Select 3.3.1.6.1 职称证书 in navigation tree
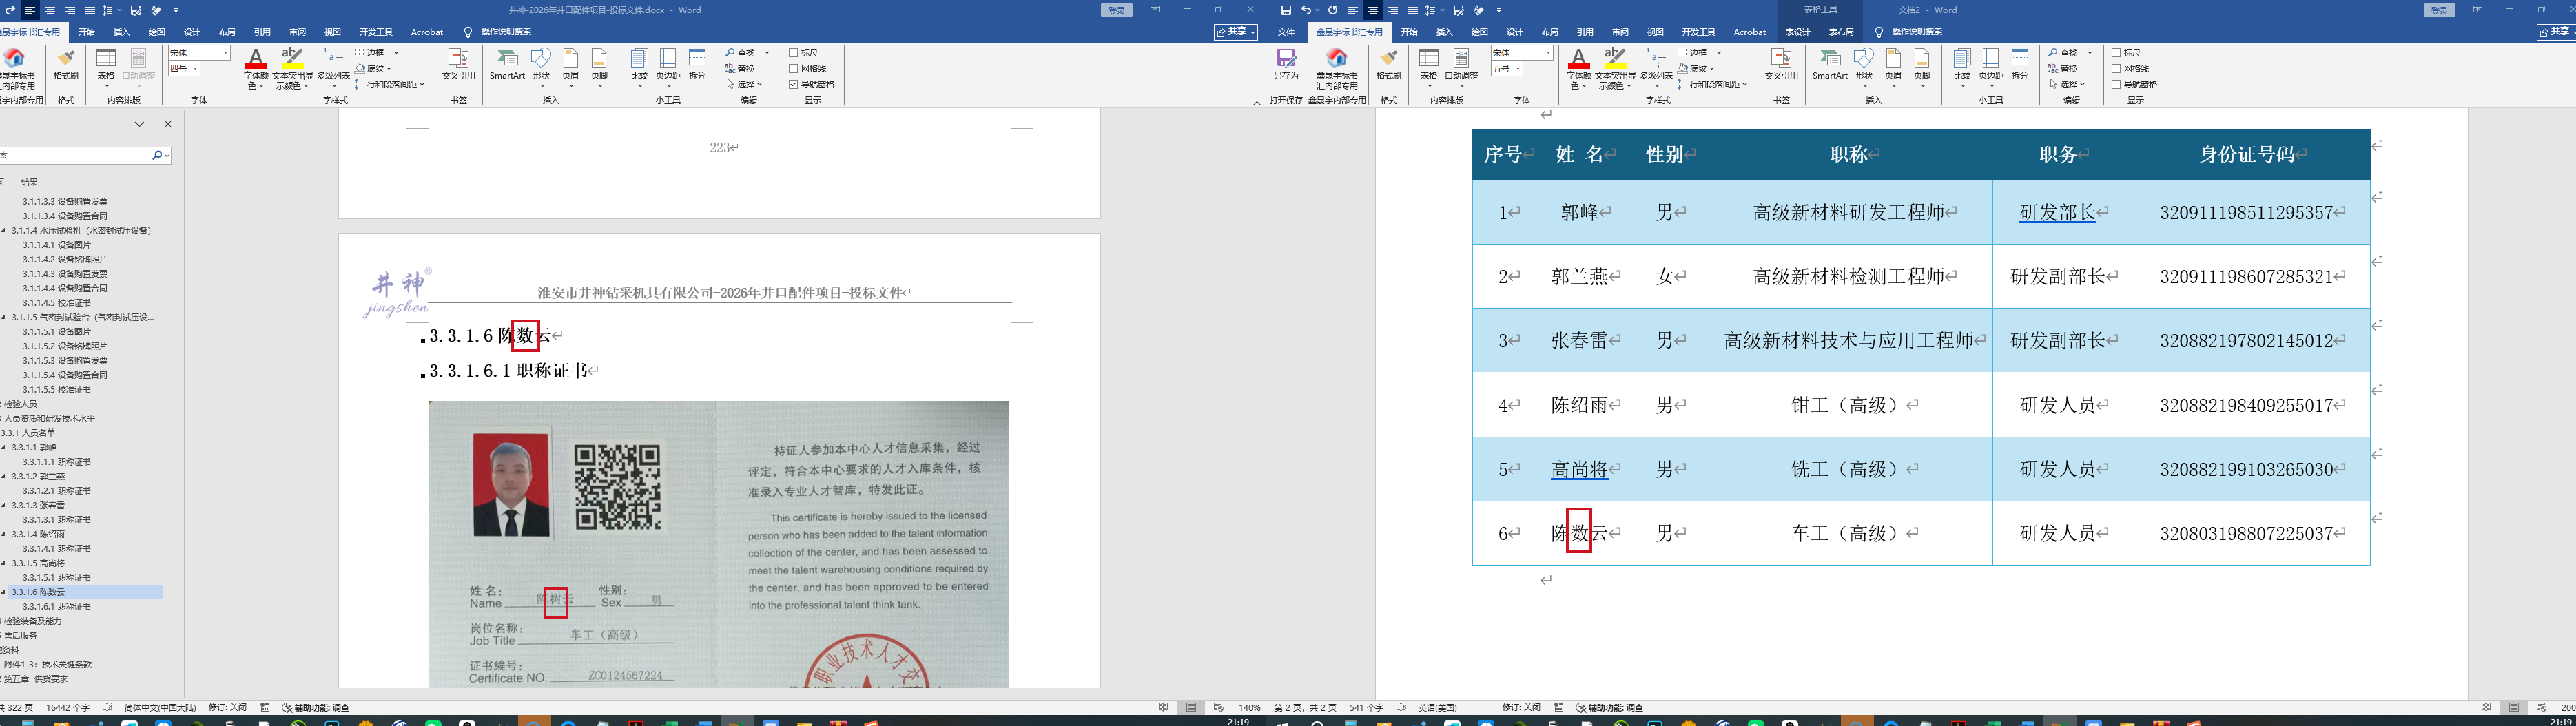The width and height of the screenshot is (2576, 726). pos(57,606)
